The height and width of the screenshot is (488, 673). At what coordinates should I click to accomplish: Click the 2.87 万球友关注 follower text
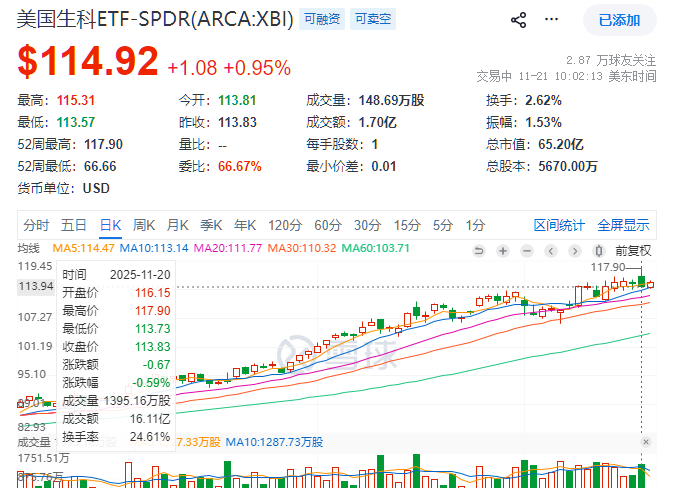(x=611, y=60)
